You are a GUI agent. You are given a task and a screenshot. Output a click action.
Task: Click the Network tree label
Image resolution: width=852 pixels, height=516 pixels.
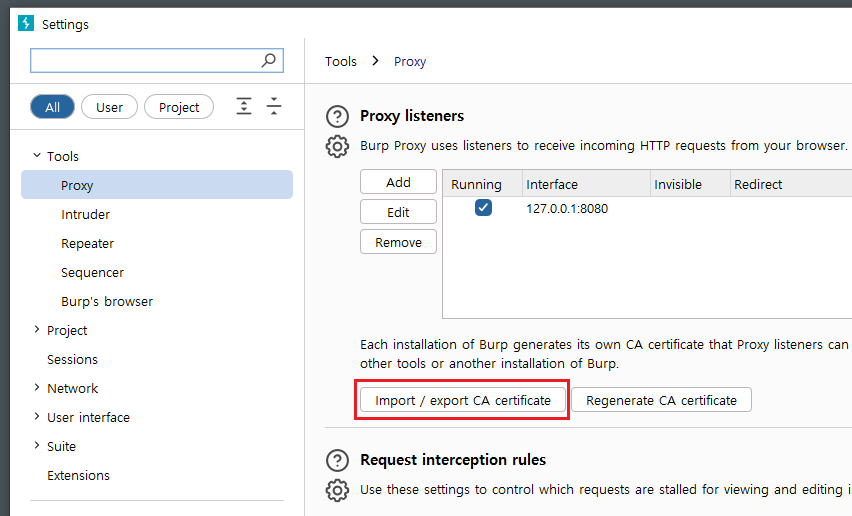(x=72, y=388)
